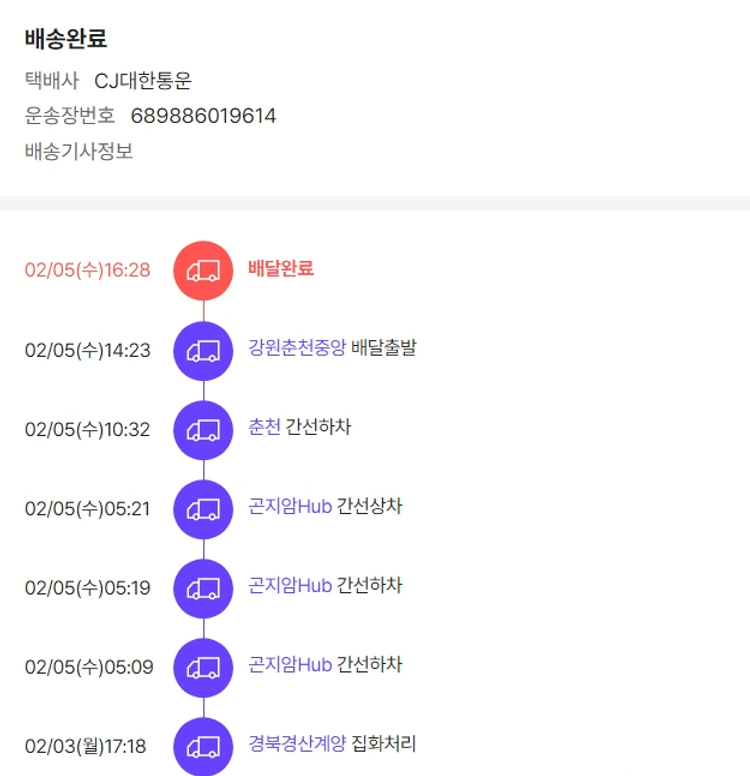The width and height of the screenshot is (750, 776).
Task: Open the 강원춘천중앙 branch link
Action: click(297, 348)
